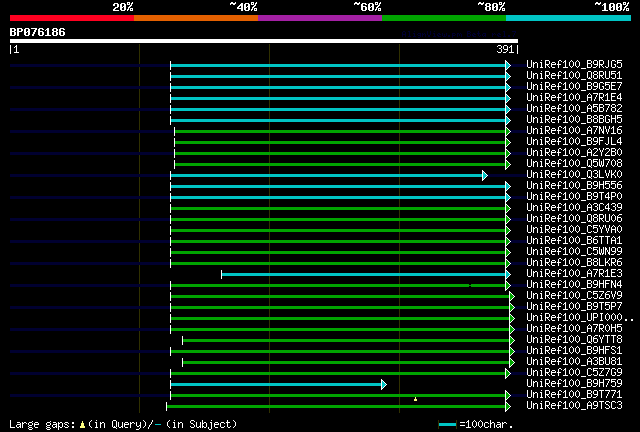This screenshot has width=640, height=432.
Task: Click the green alignment bar for Q6YTT8
Action: [x=346, y=341]
